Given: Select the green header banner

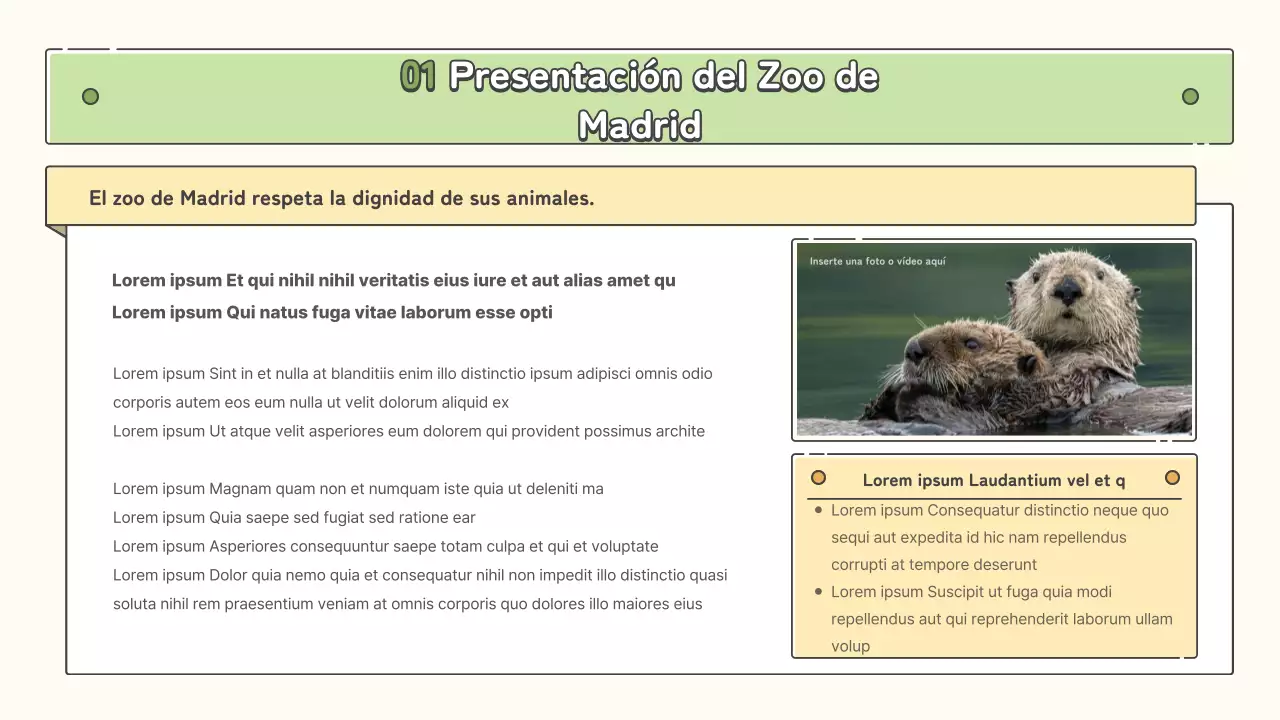Looking at the screenshot, I should click(640, 97).
